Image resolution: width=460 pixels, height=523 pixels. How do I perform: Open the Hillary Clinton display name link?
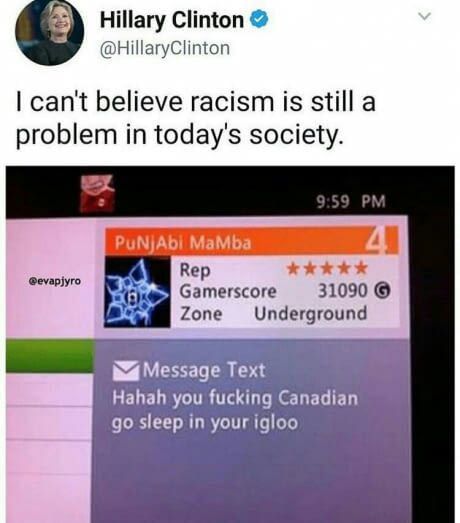[172, 20]
